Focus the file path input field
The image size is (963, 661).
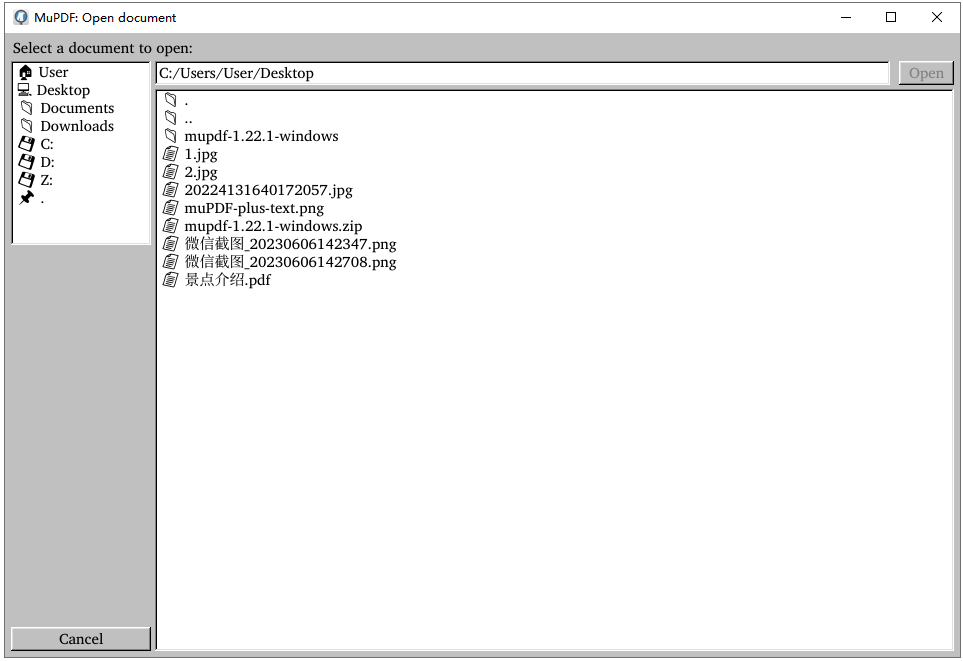point(521,73)
